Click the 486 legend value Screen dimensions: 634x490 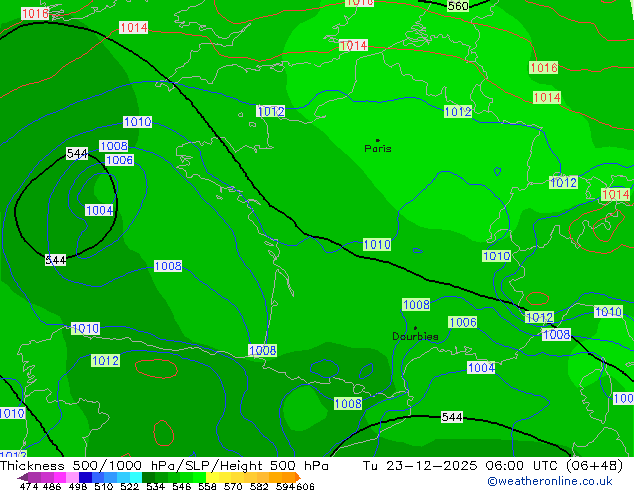(x=52, y=486)
